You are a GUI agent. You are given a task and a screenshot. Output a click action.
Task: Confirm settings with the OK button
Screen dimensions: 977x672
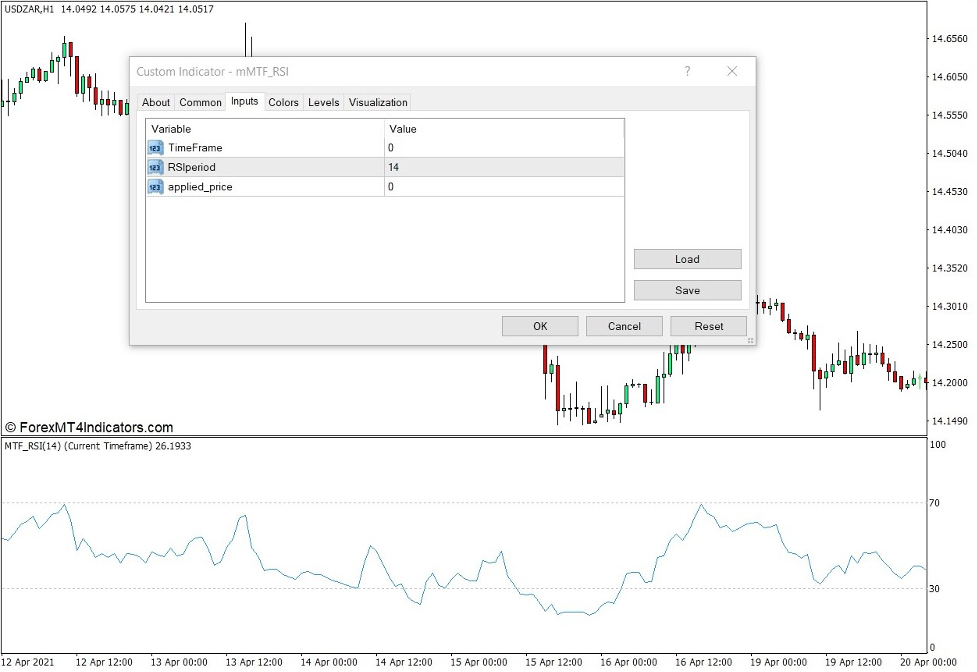[540, 326]
